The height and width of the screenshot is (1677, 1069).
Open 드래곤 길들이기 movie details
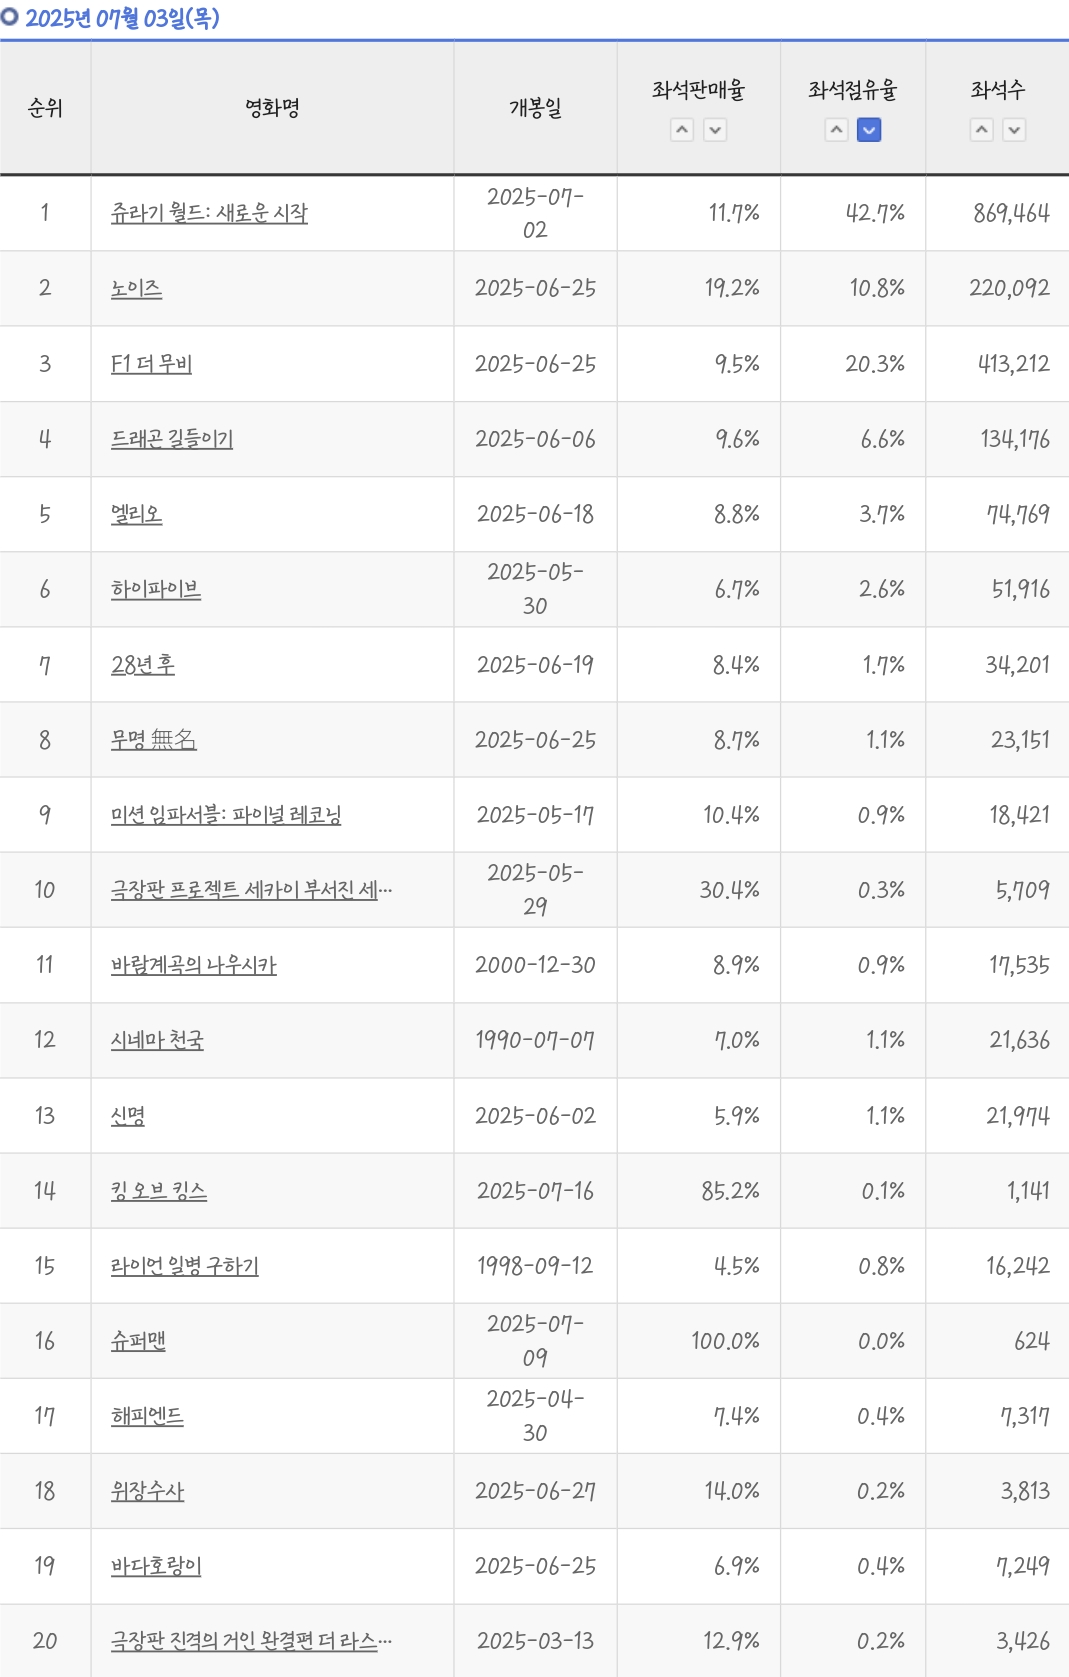coord(172,439)
